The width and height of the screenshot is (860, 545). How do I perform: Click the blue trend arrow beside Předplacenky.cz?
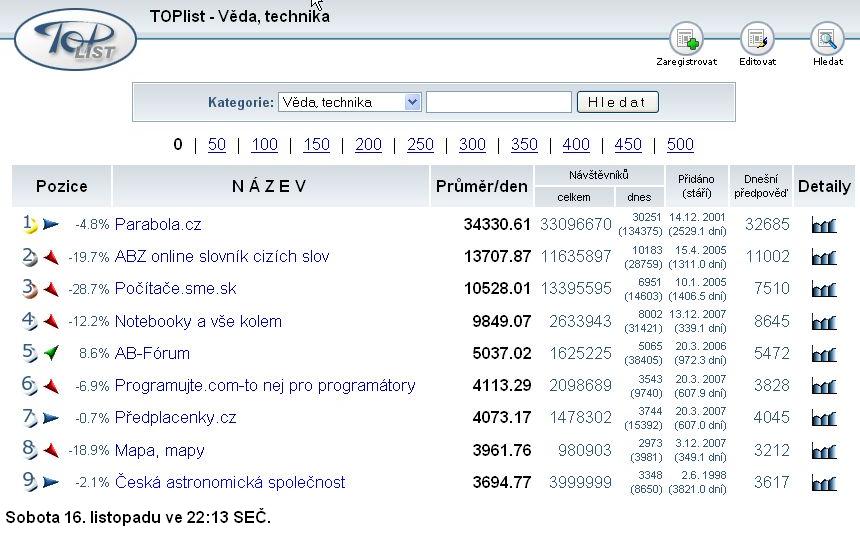50,418
